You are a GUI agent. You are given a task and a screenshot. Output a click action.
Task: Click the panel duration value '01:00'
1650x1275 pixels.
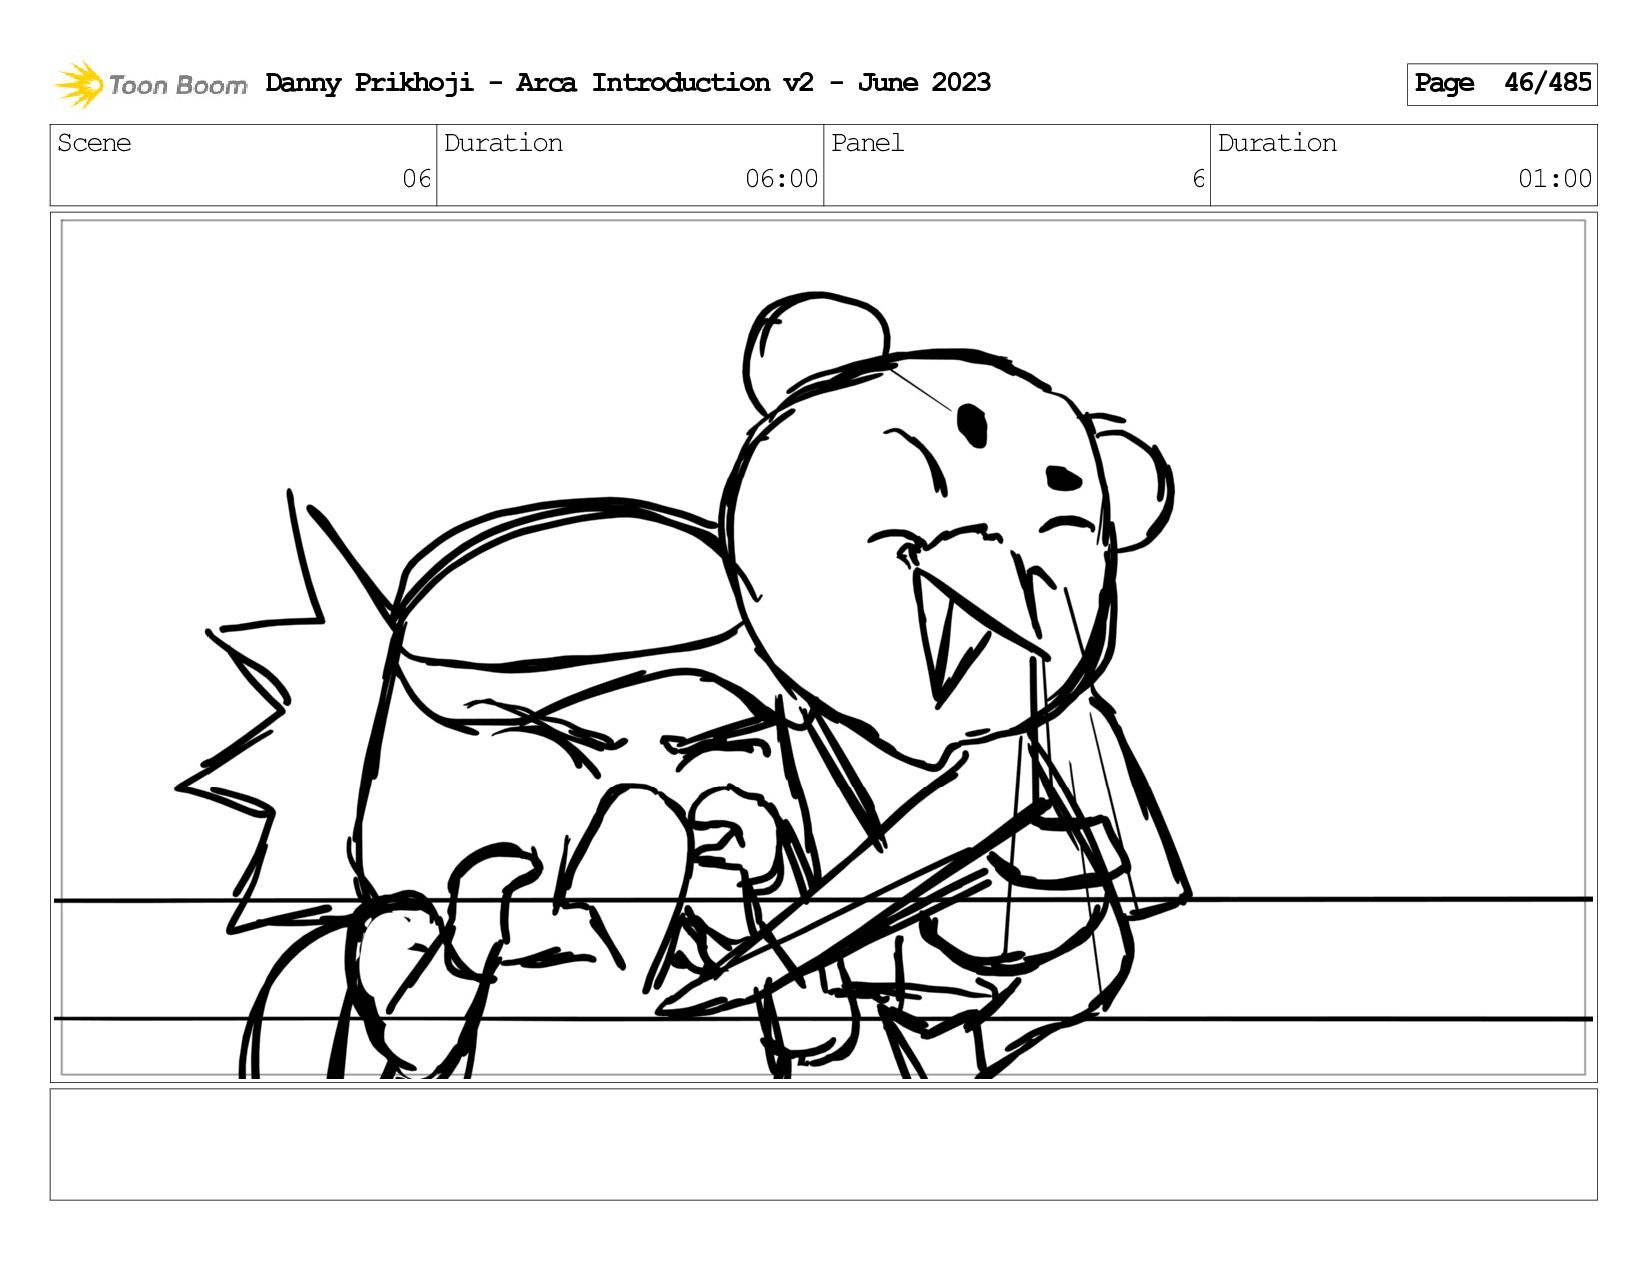[1554, 179]
